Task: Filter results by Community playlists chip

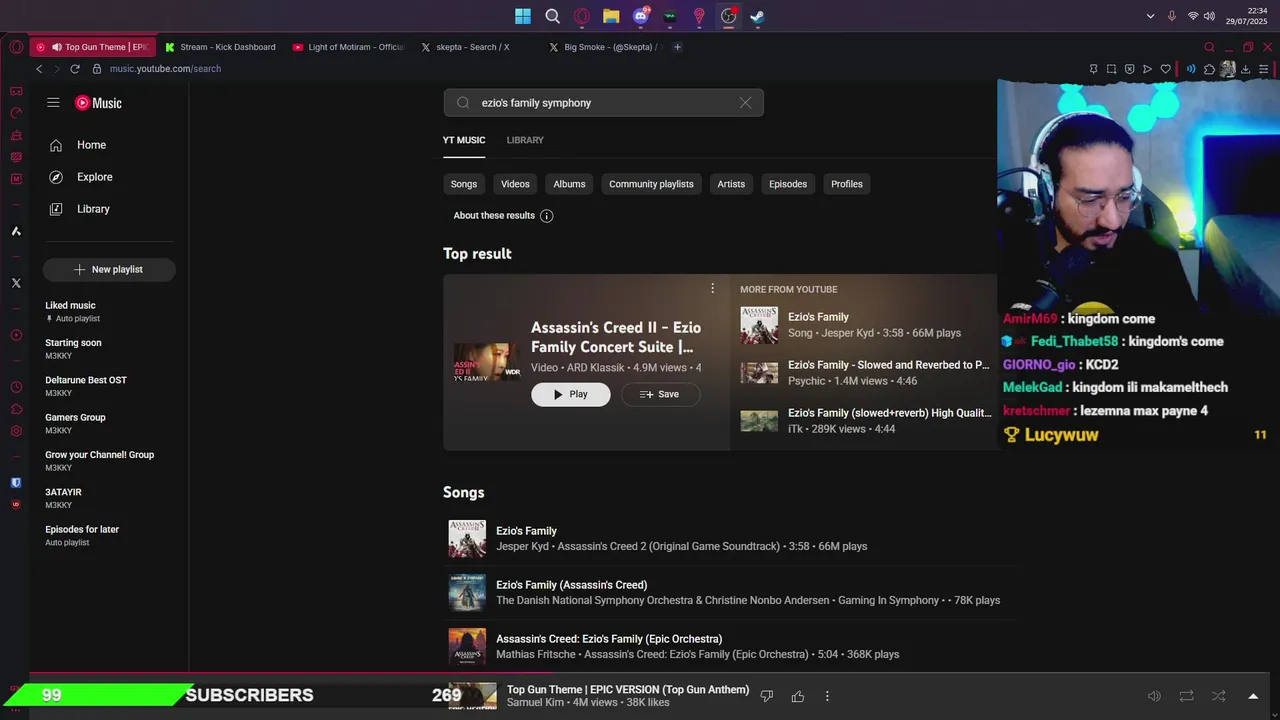Action: 651,184
